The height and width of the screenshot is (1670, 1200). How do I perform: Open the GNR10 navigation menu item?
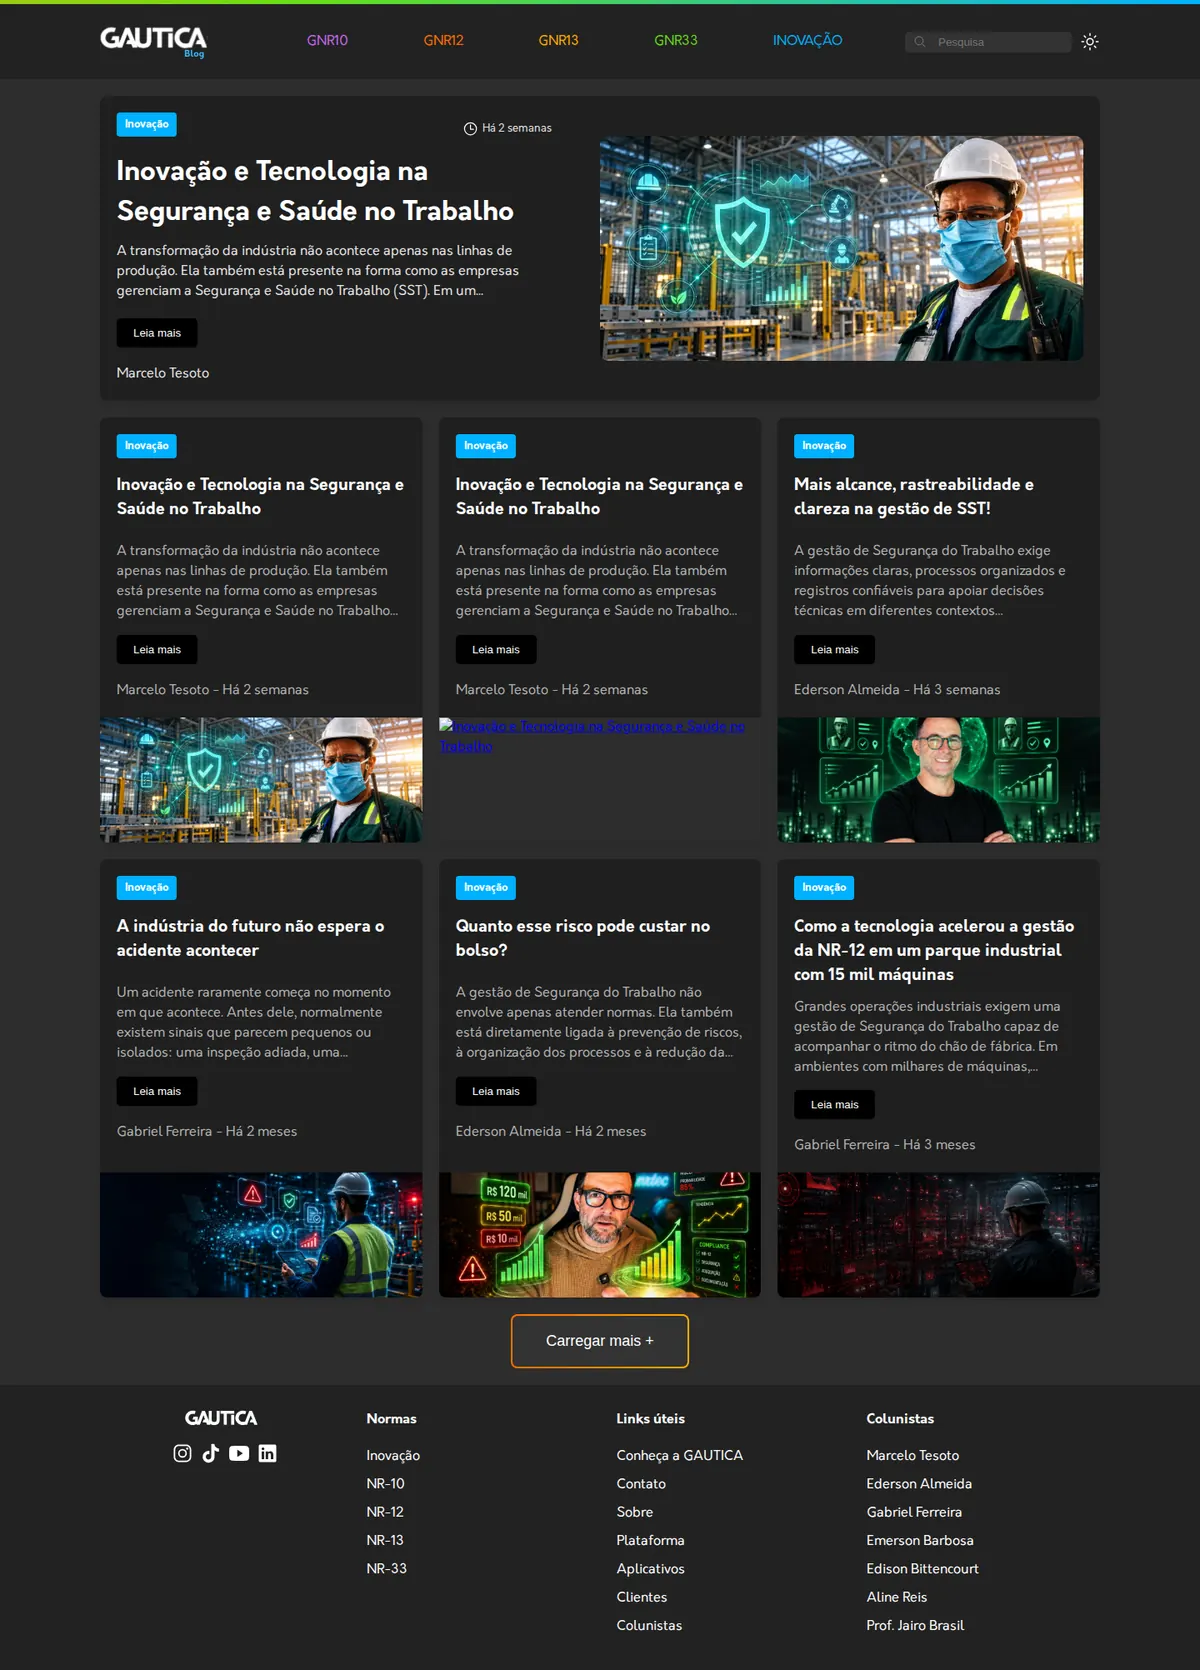pos(327,41)
